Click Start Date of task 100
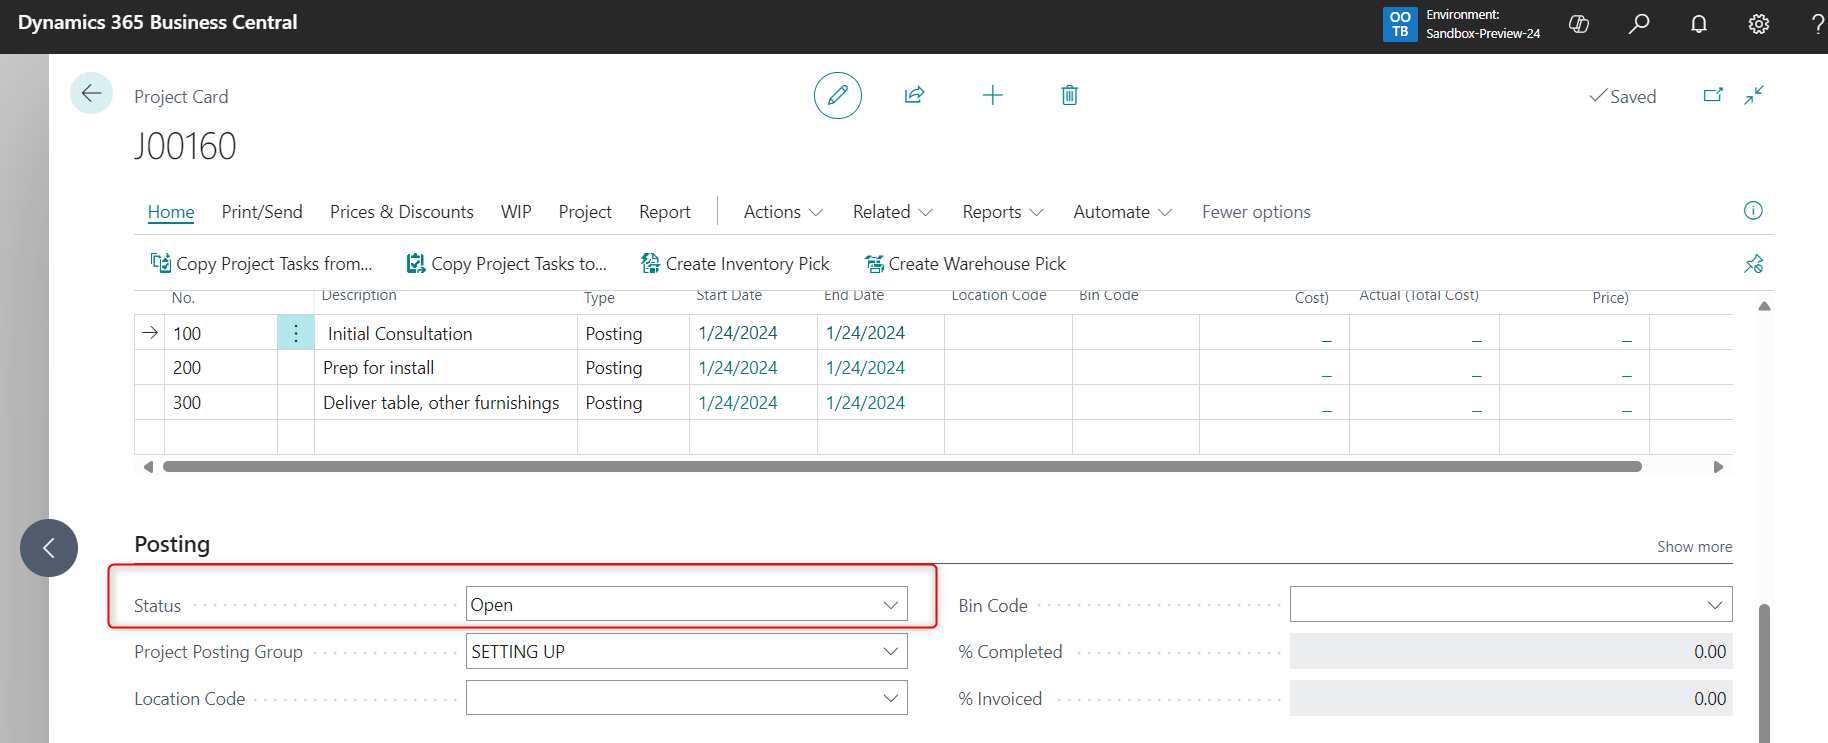This screenshot has height=743, width=1828. pos(738,333)
